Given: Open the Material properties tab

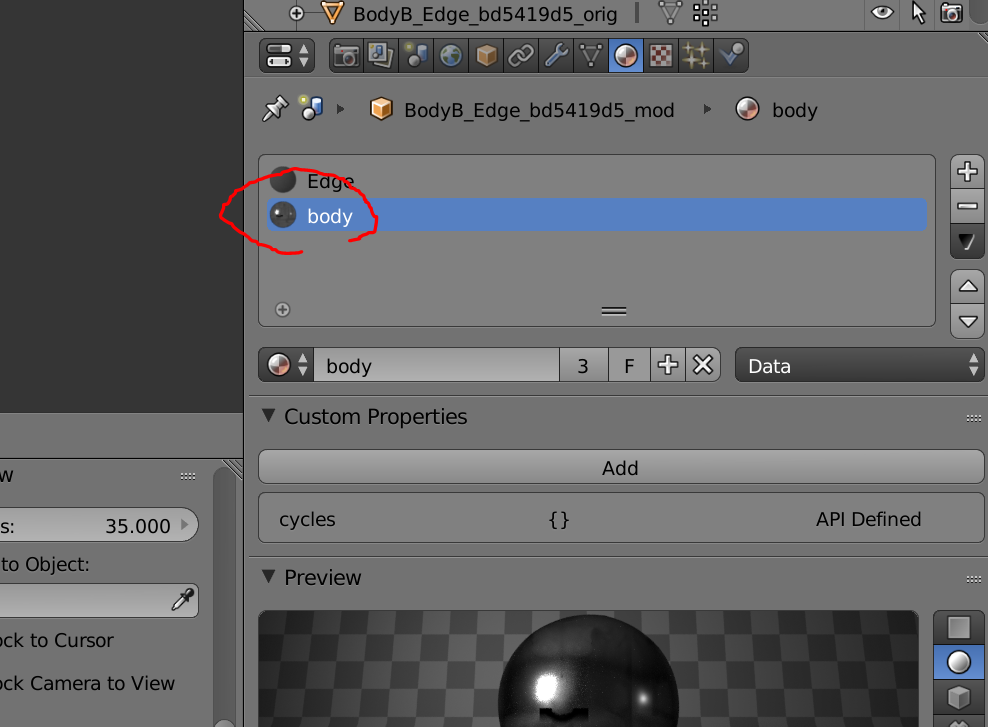Looking at the screenshot, I should tap(626, 55).
